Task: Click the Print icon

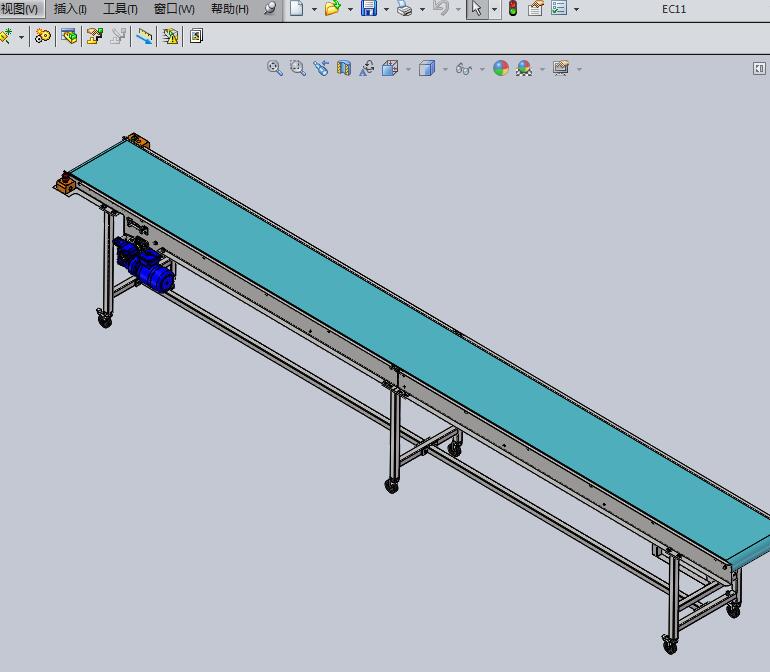Action: click(x=404, y=8)
